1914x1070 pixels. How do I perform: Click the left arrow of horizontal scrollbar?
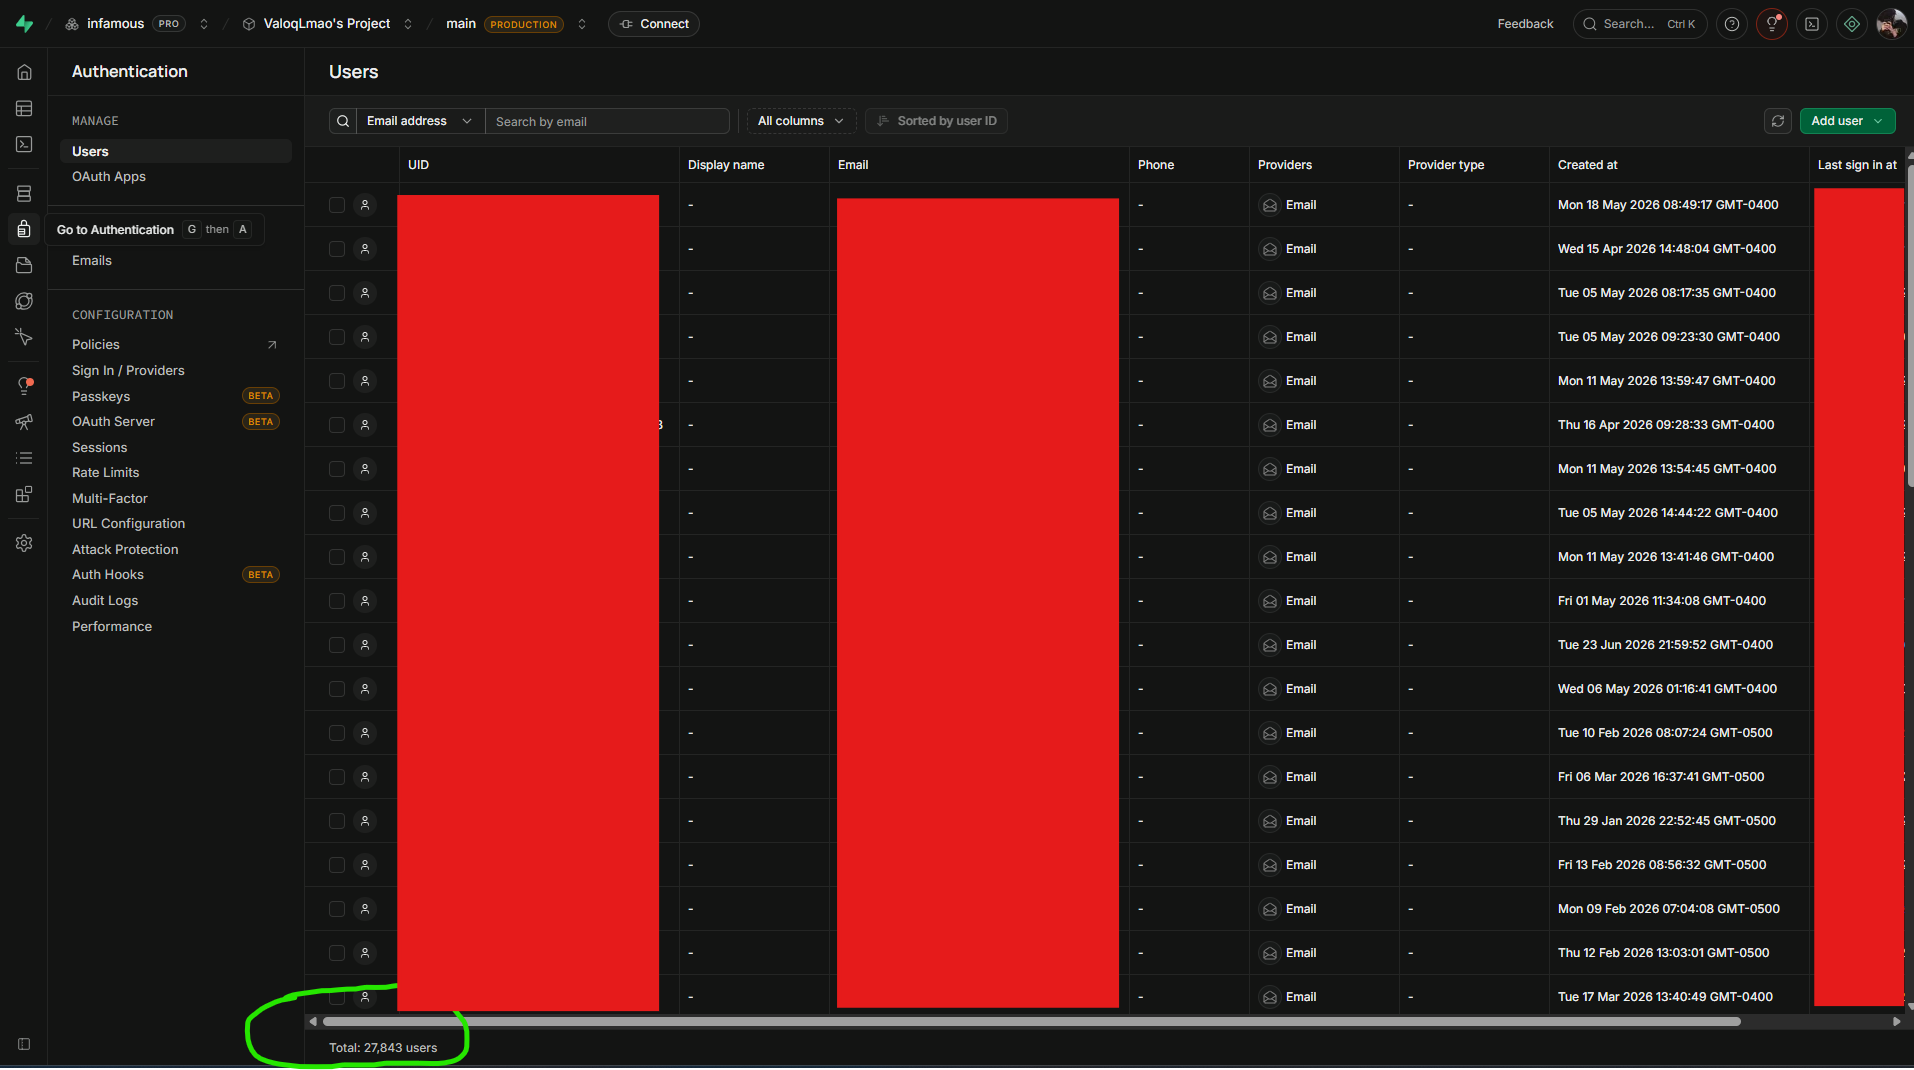coord(313,1022)
